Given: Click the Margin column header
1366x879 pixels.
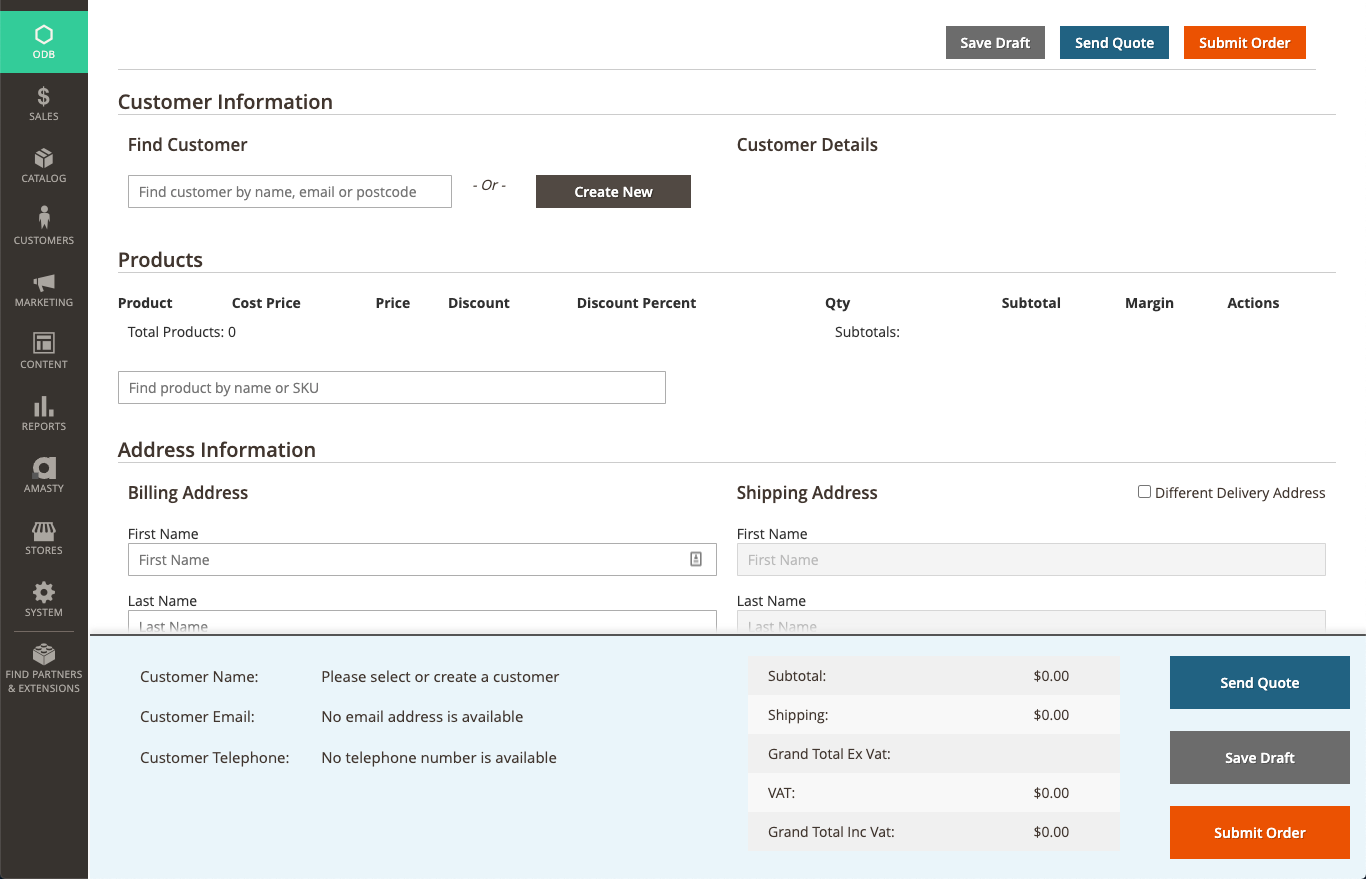Looking at the screenshot, I should 1149,303.
